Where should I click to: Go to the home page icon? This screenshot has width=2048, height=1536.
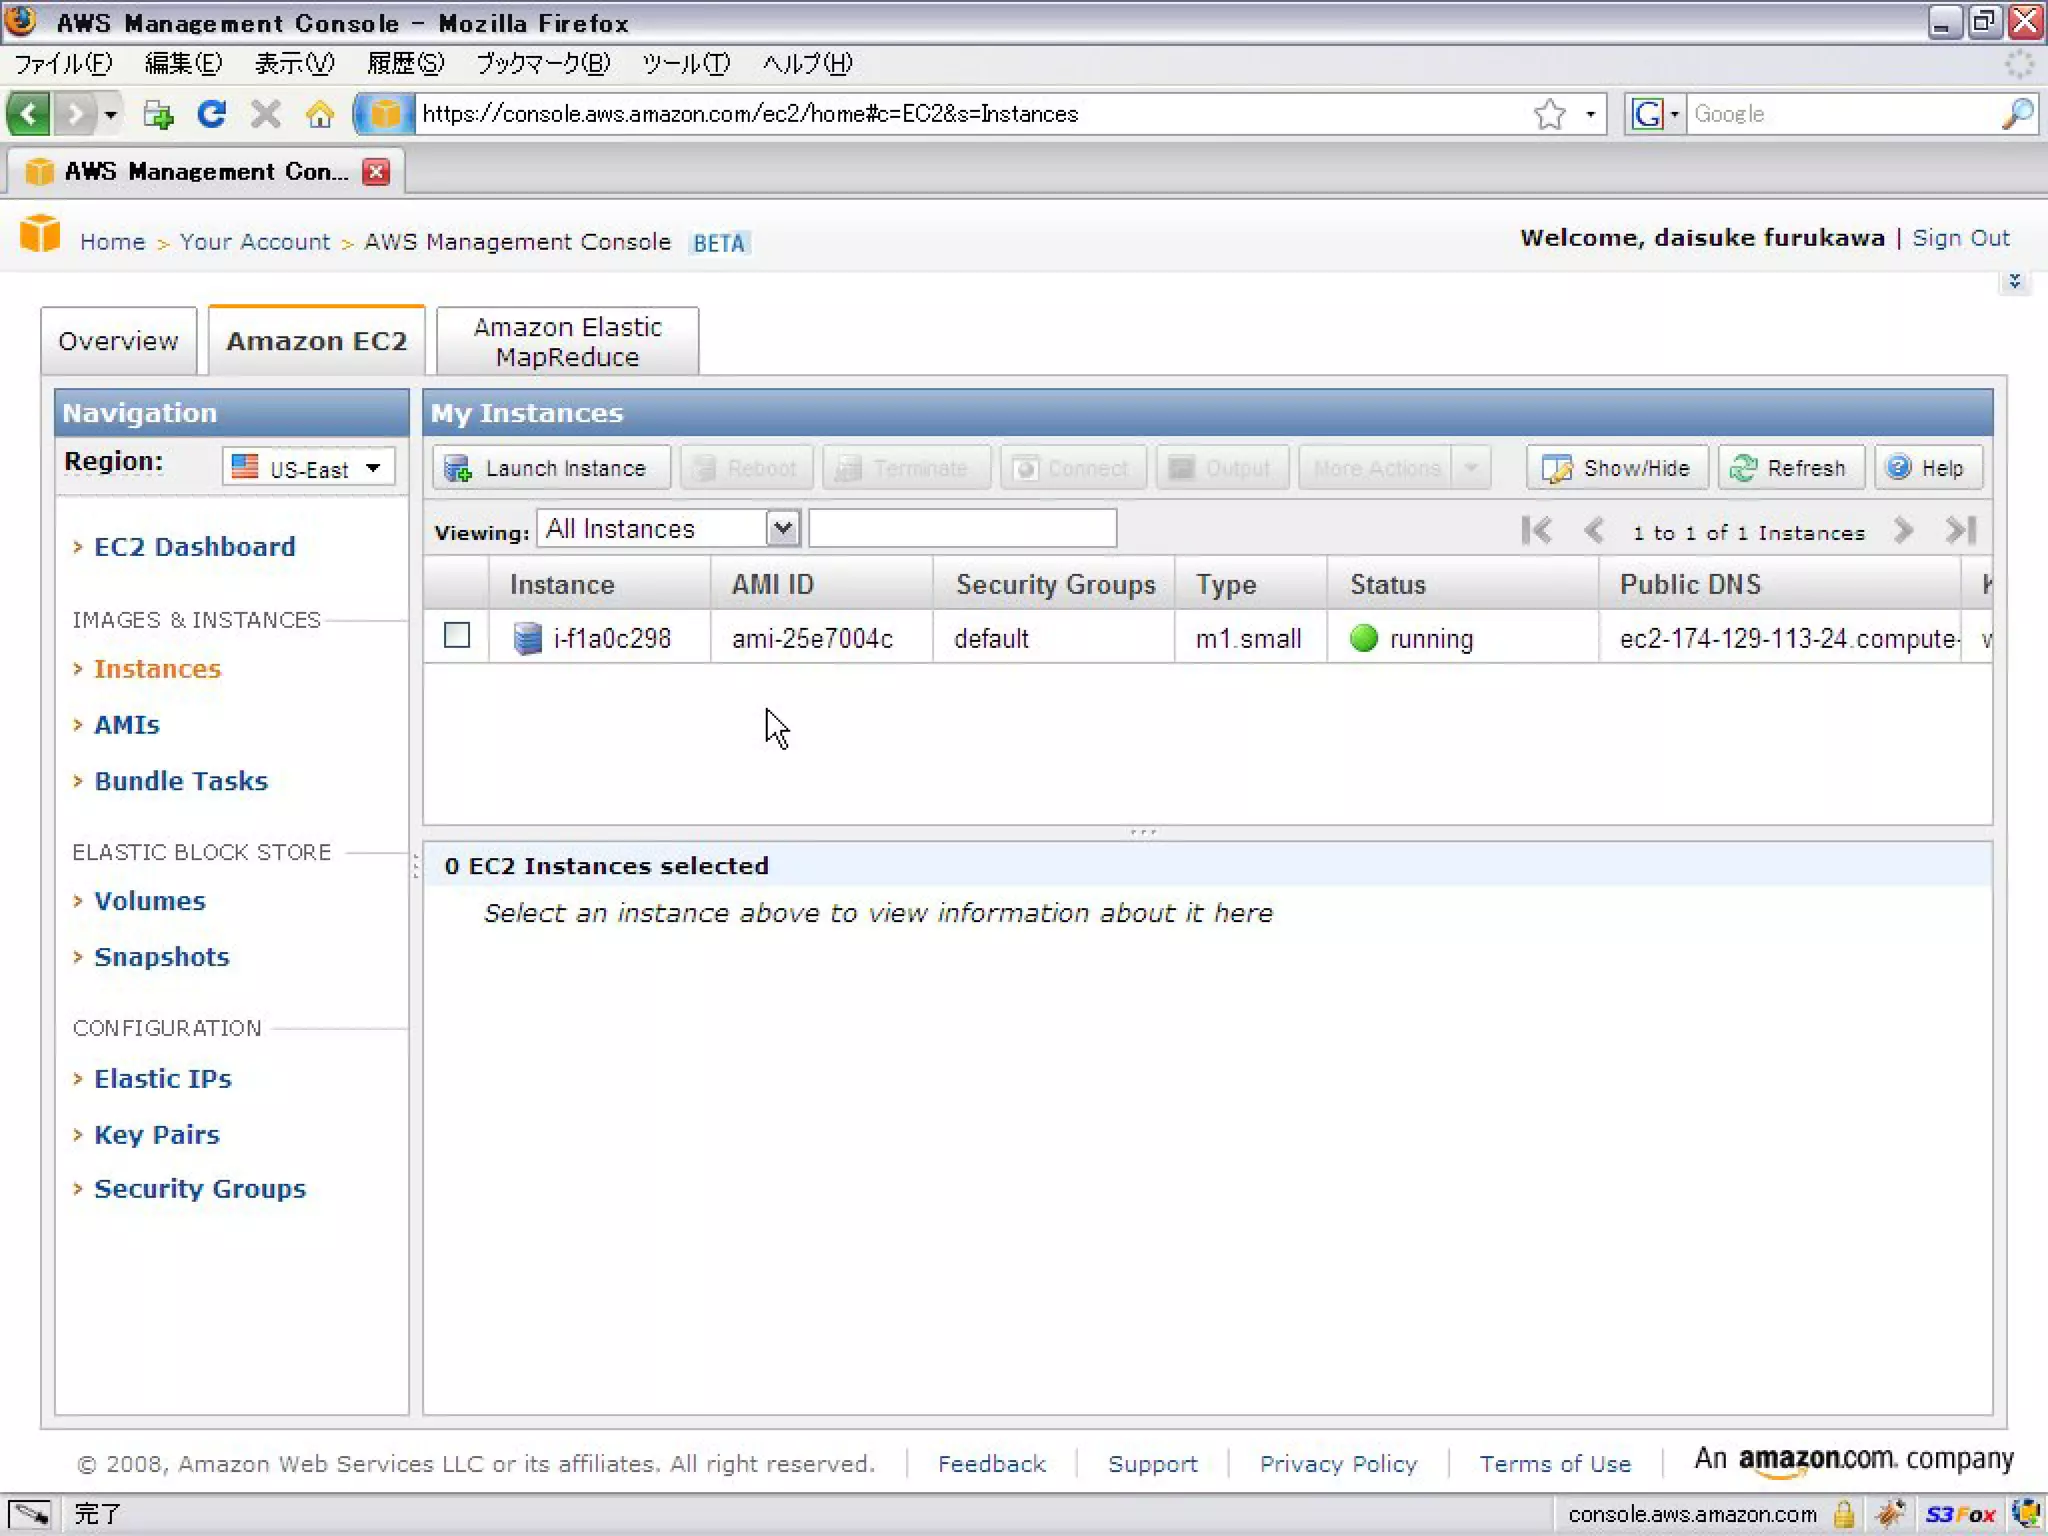[x=320, y=114]
